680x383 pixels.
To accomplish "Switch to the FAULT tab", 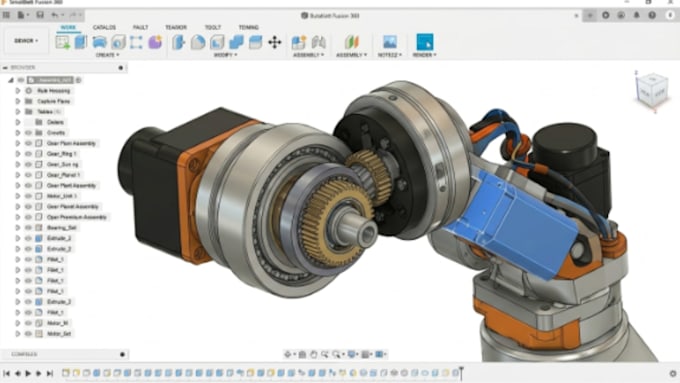I will point(141,27).
